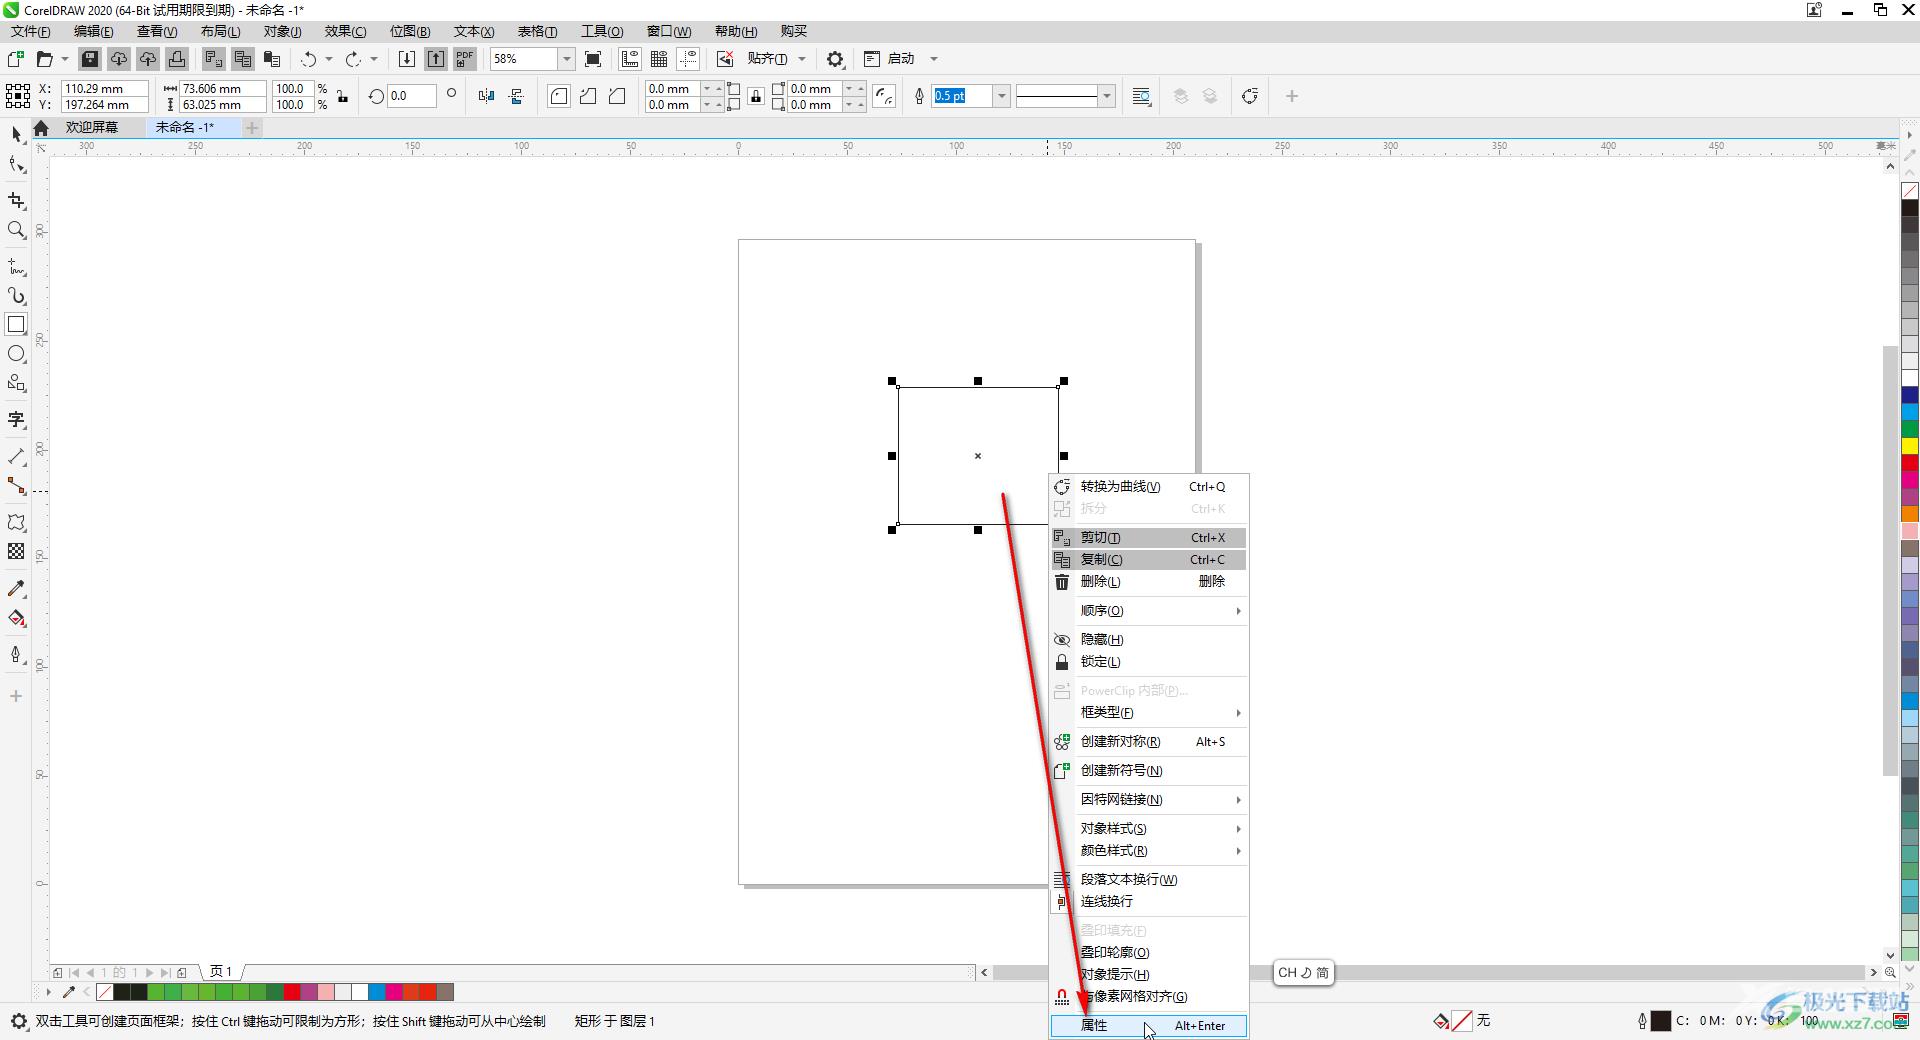The height and width of the screenshot is (1040, 1920).
Task: Choose 属性 from context menu
Action: pos(1148,1025)
